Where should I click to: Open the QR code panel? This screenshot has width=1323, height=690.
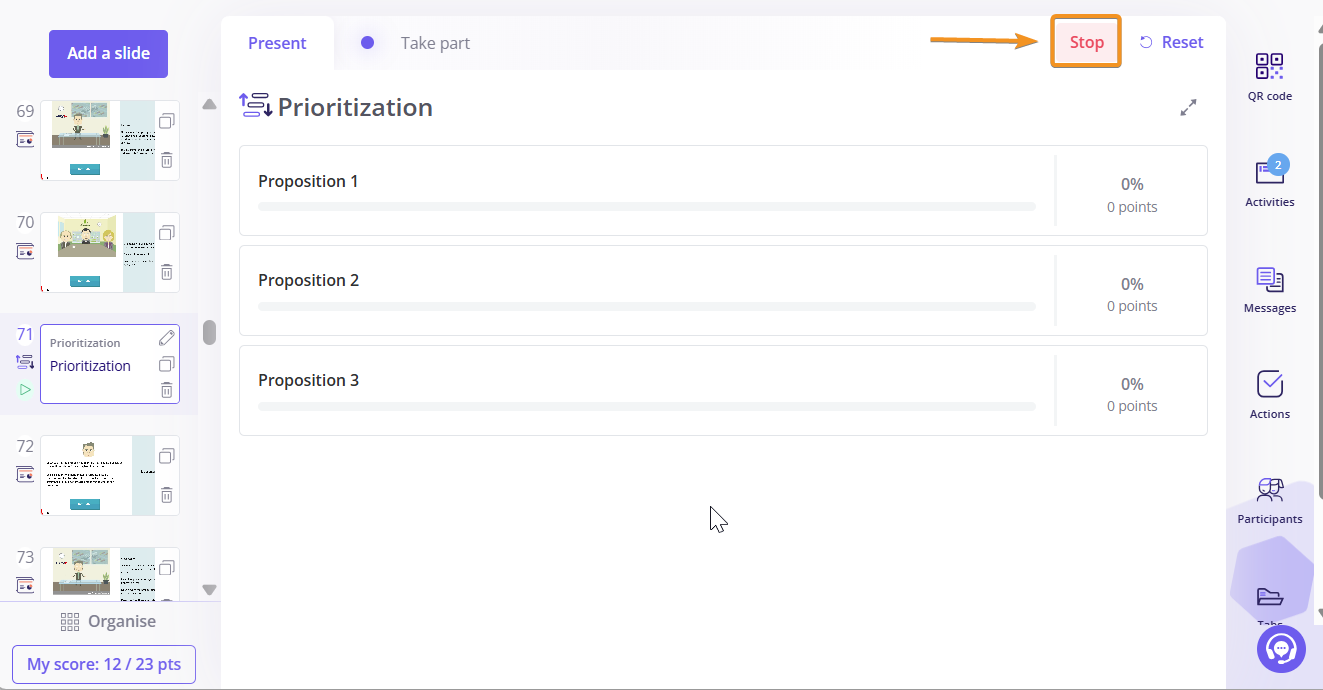(1269, 77)
